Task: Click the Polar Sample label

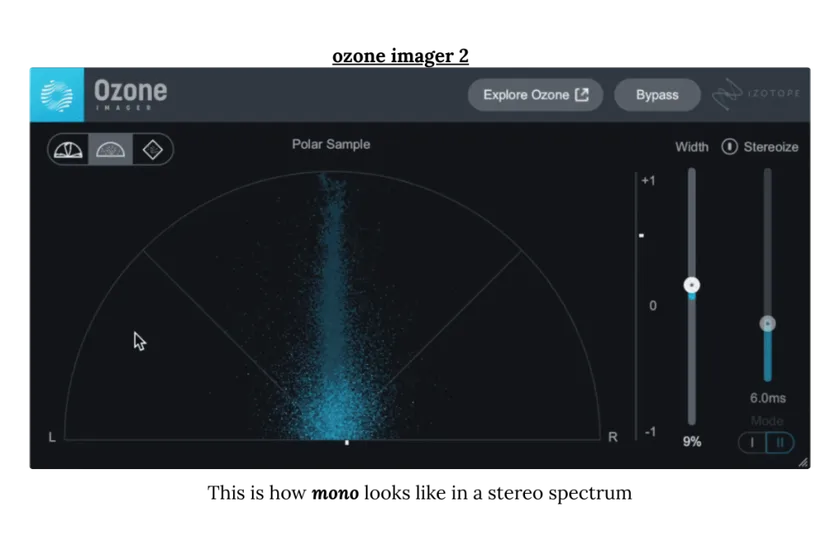Action: [x=331, y=144]
